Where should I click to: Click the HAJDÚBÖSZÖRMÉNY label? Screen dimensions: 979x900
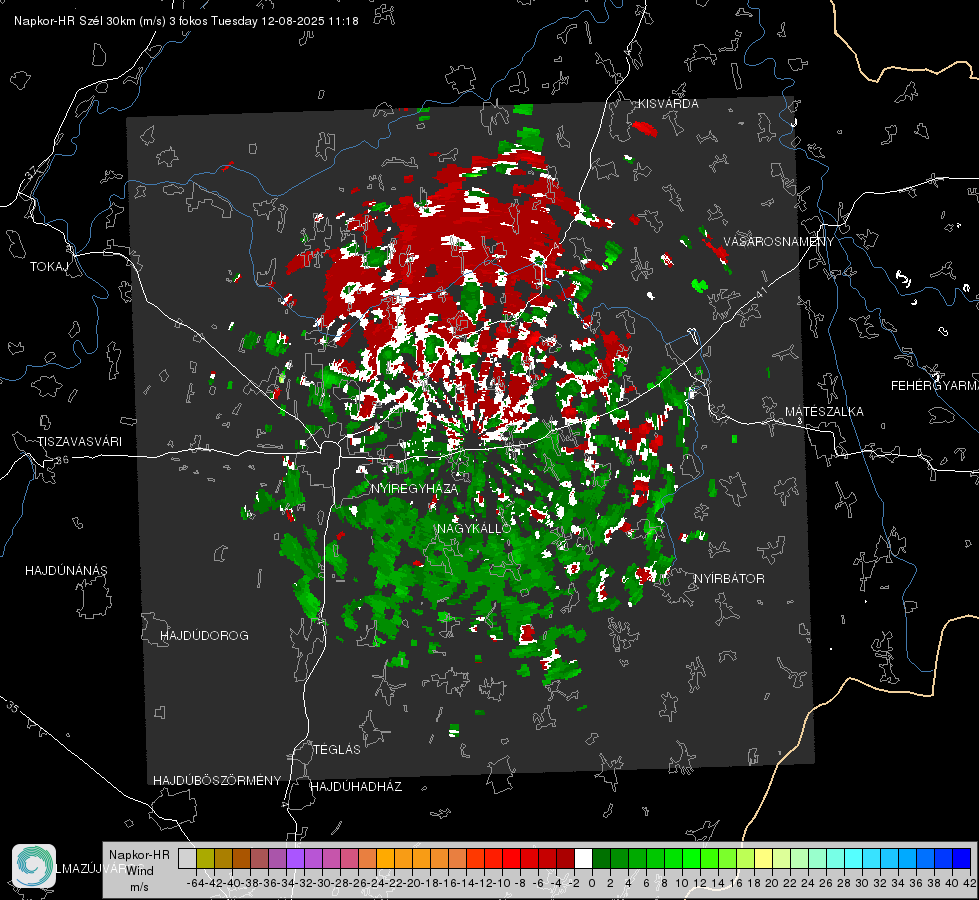tap(217, 781)
